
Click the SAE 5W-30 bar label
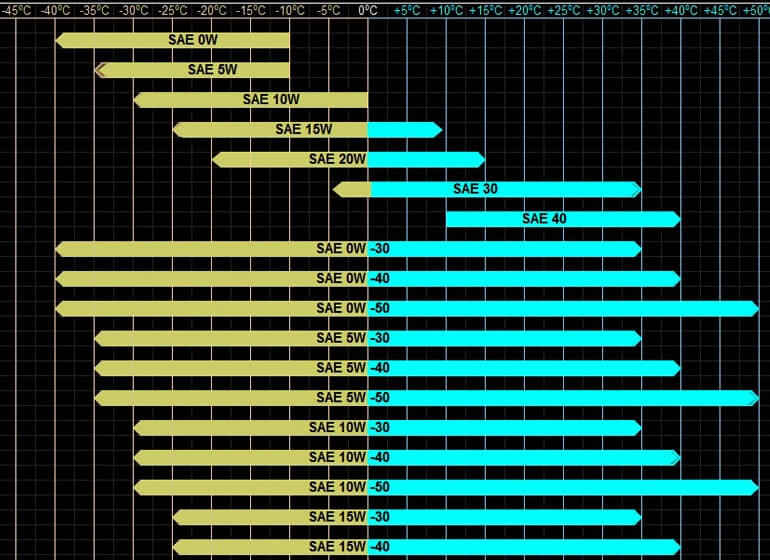(x=353, y=338)
